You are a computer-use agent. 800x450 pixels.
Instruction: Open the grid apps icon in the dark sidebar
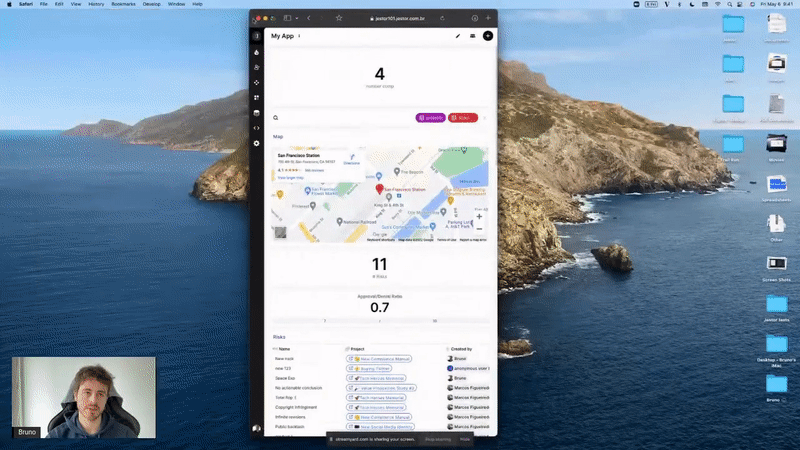pos(257,97)
